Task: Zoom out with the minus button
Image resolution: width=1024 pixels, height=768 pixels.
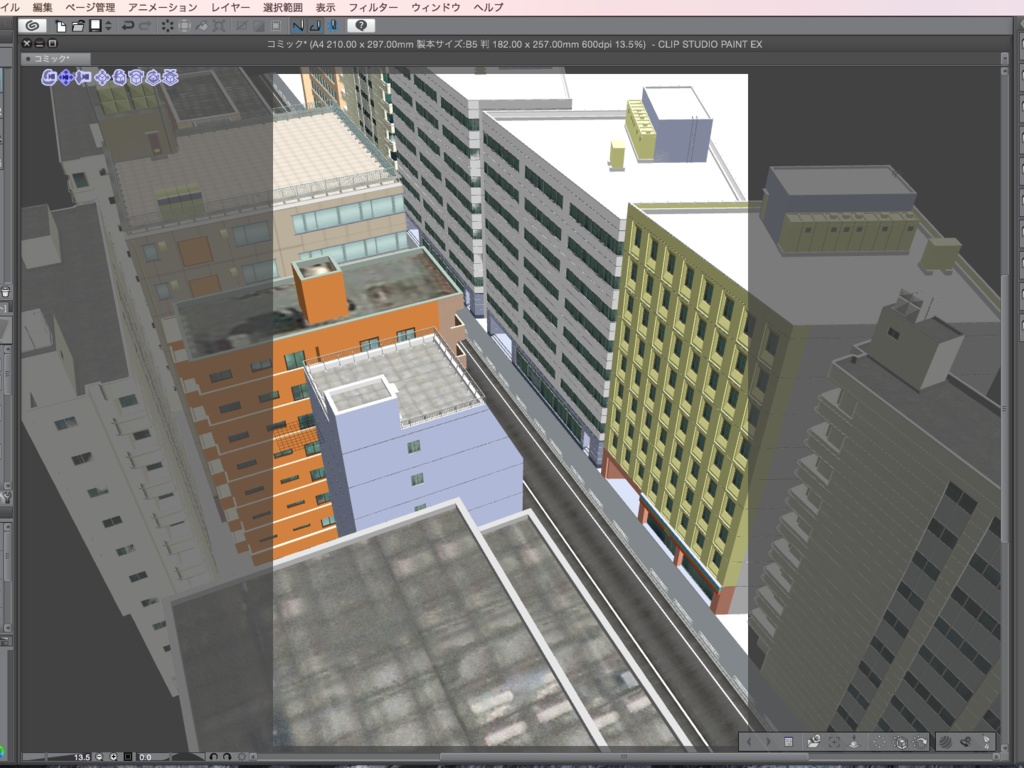Action: pyautogui.click(x=99, y=757)
